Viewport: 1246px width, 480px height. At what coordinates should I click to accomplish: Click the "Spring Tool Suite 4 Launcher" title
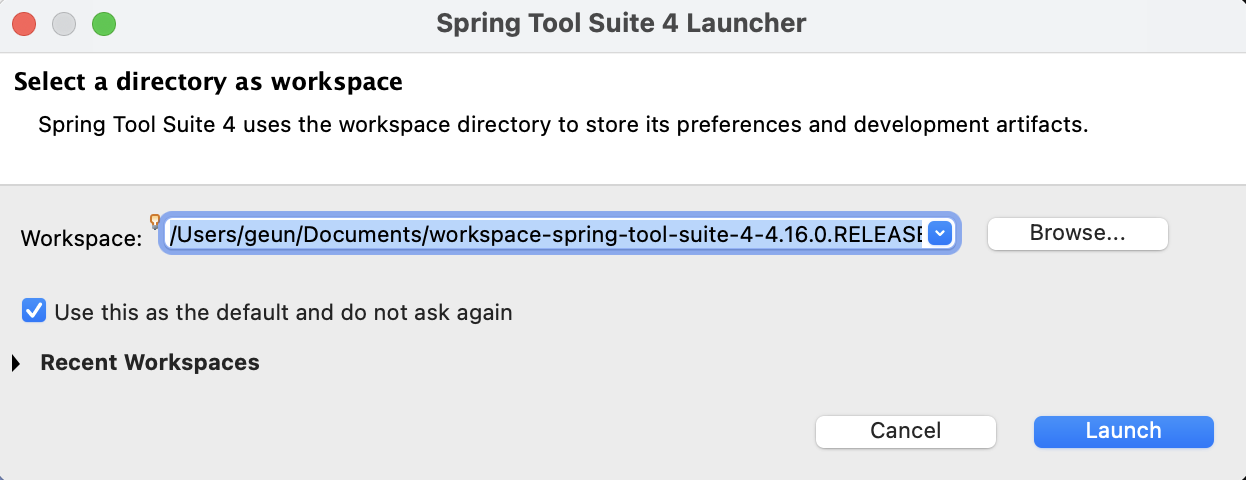621,22
